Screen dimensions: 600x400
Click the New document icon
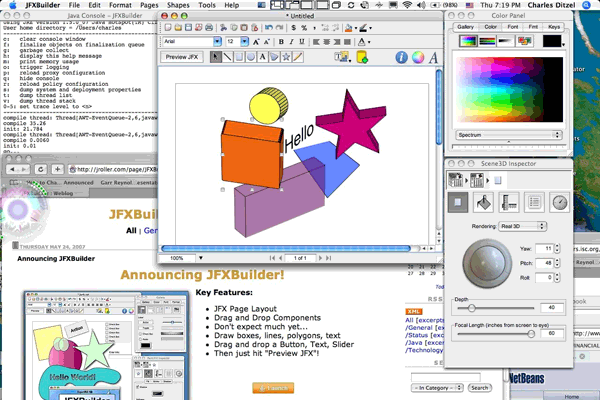click(168, 28)
